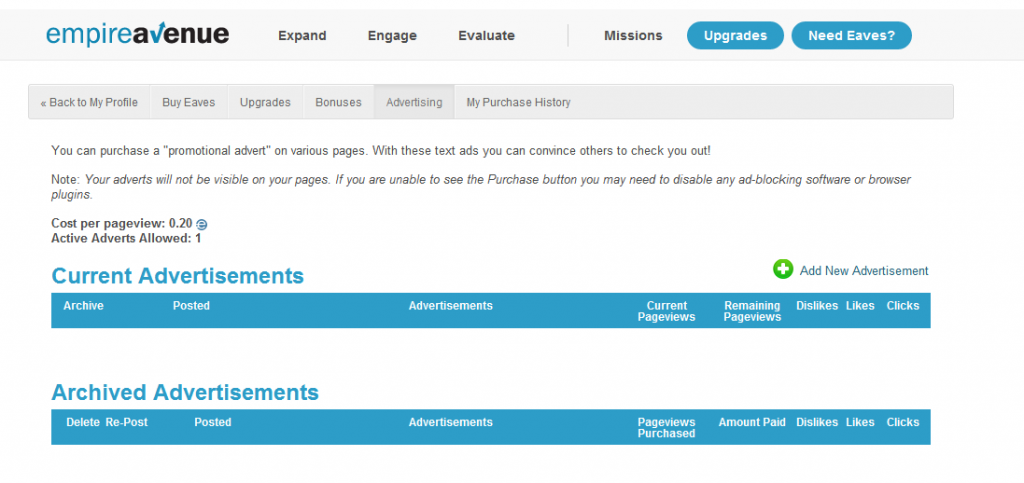This screenshot has height=483, width=1024.
Task: Click the Cost per pageview: 0.20 text
Action: click(x=122, y=224)
